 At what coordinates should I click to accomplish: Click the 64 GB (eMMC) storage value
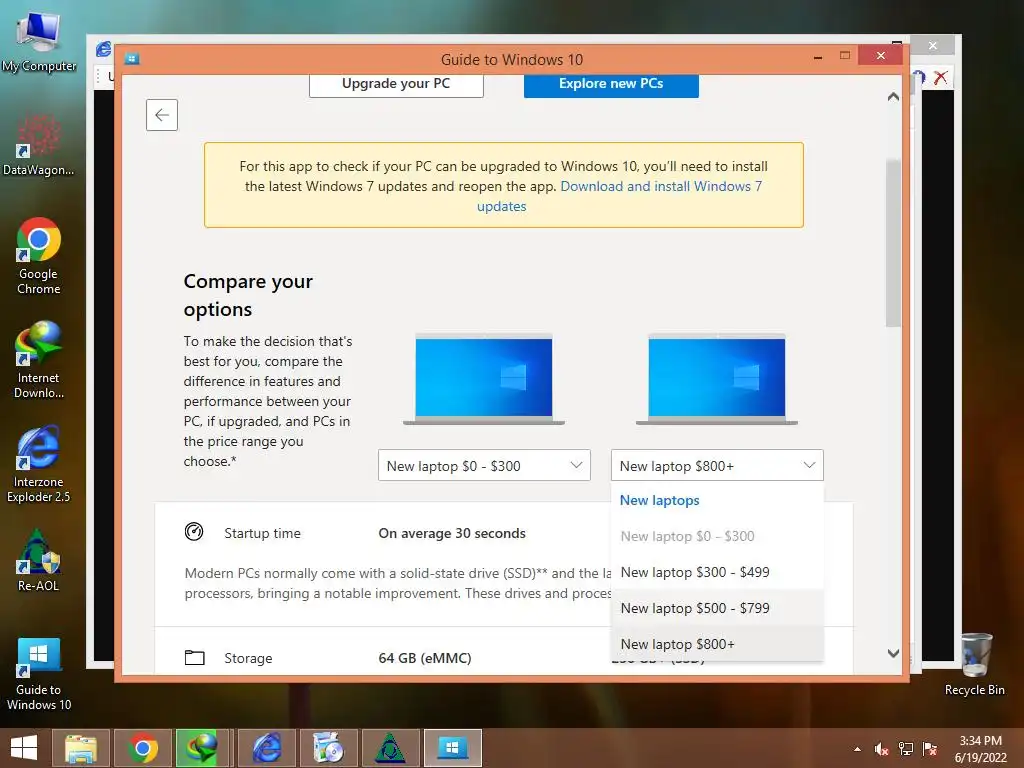coord(424,658)
